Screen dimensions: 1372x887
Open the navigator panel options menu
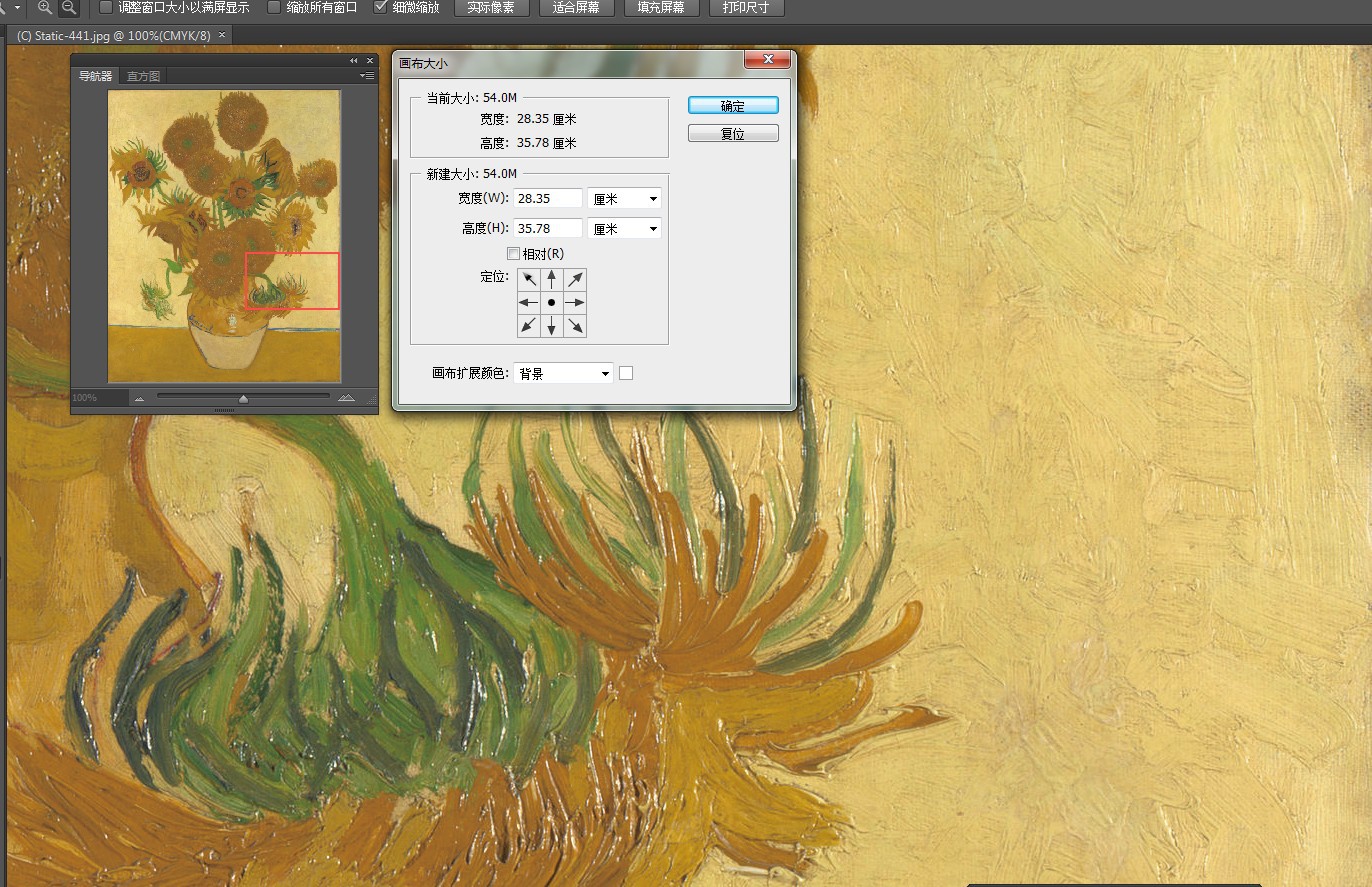[367, 76]
